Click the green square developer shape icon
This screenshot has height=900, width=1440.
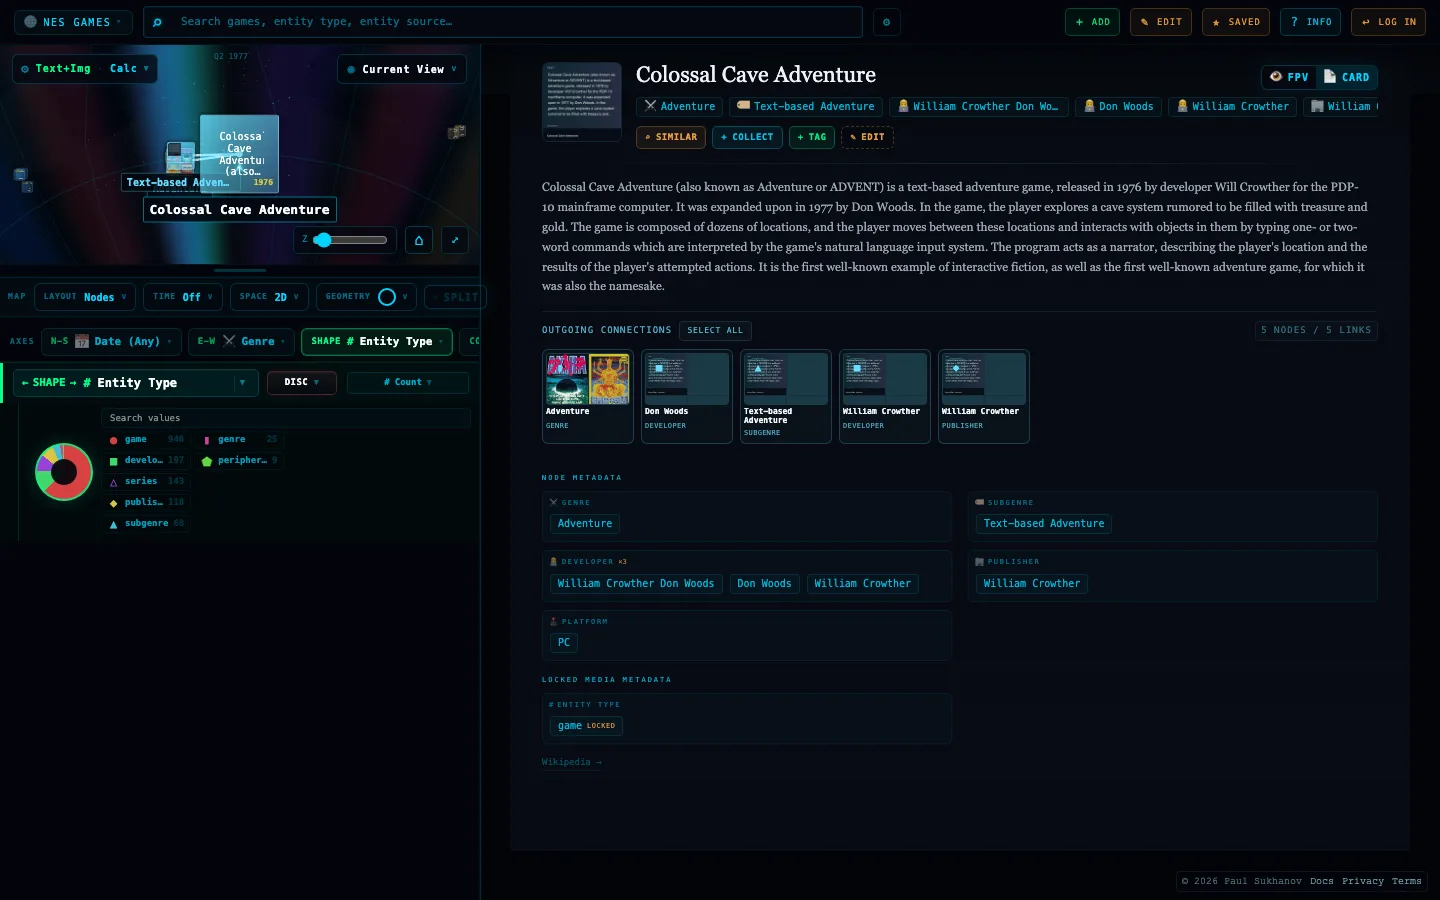click(x=113, y=461)
